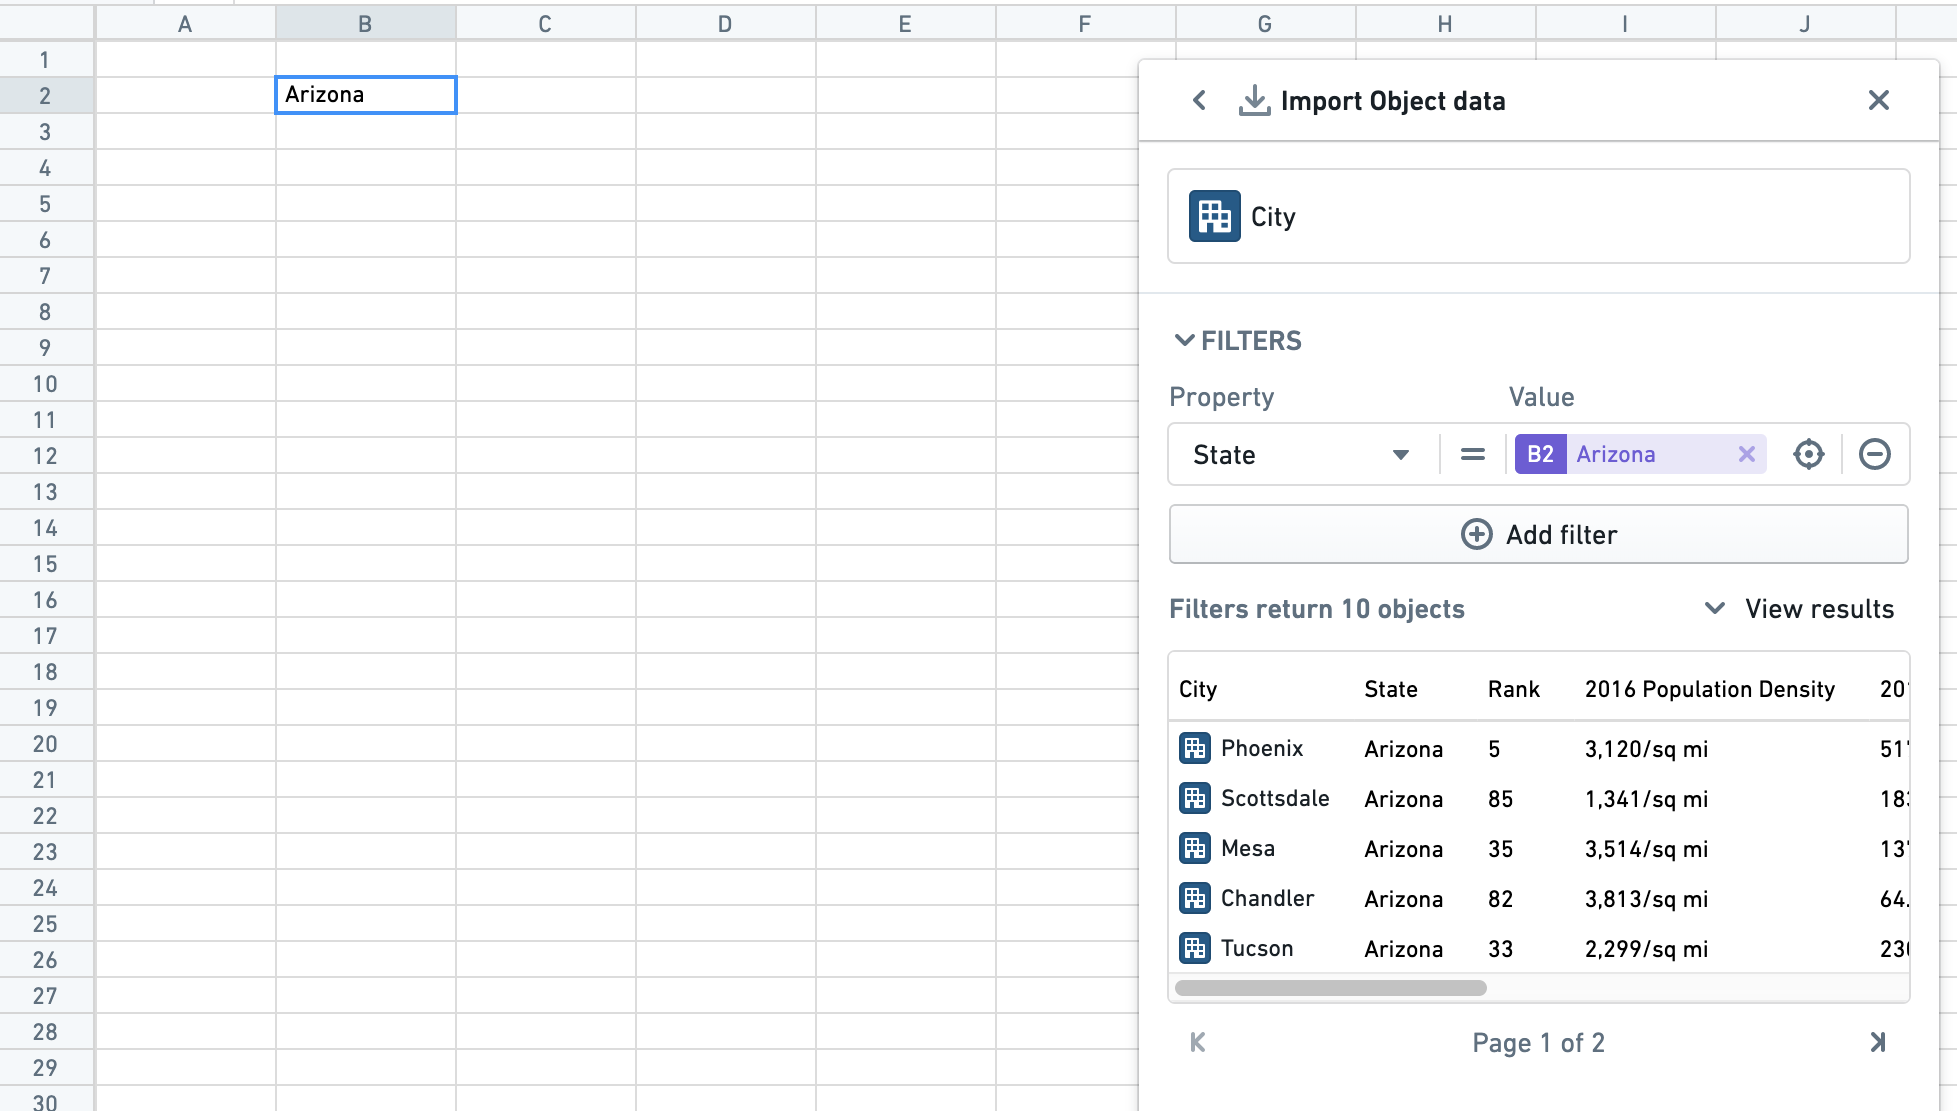Viewport: 1957px width, 1111px height.
Task: Click the rank value 85
Action: click(x=1500, y=799)
